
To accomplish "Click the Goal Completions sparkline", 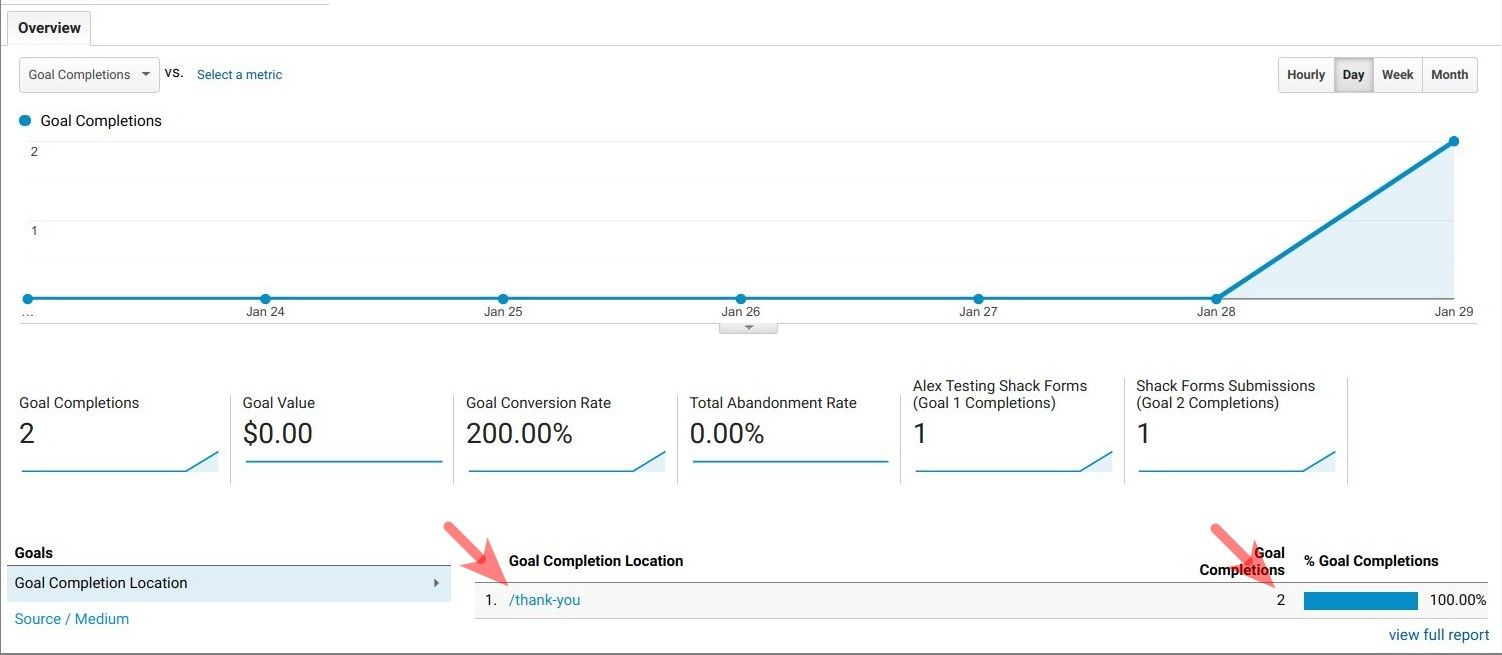I will [119, 462].
